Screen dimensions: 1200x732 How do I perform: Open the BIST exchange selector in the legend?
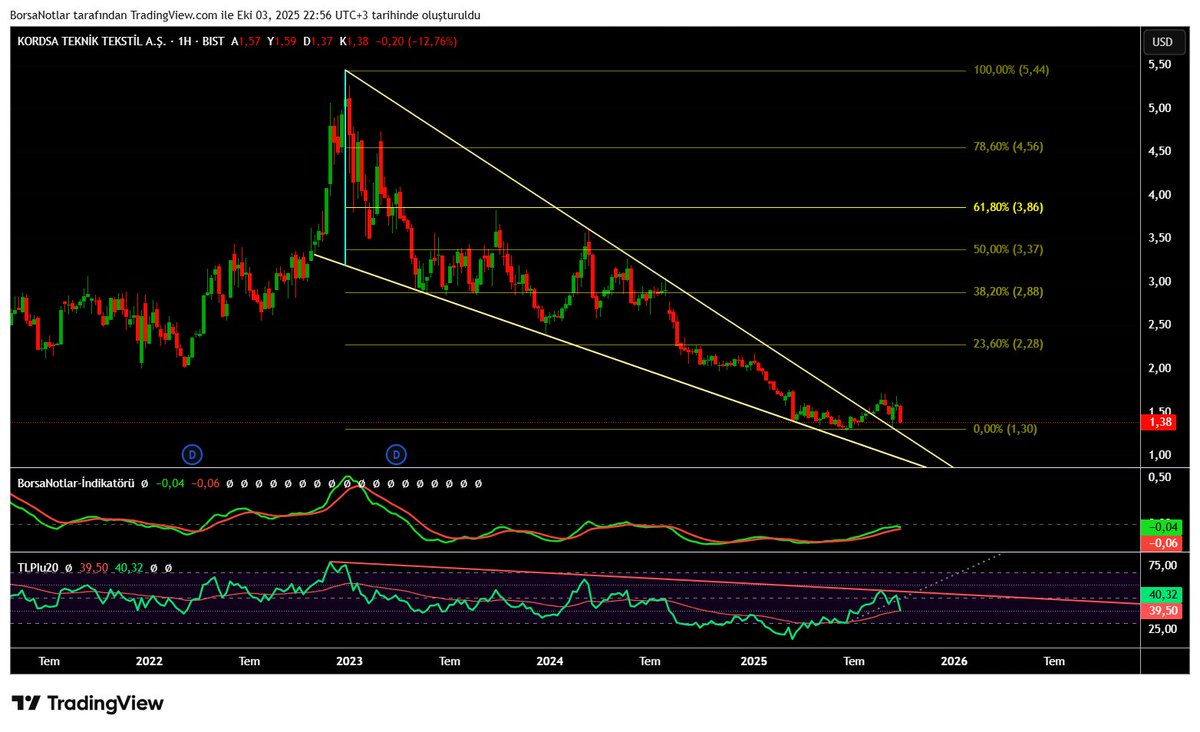[213, 42]
